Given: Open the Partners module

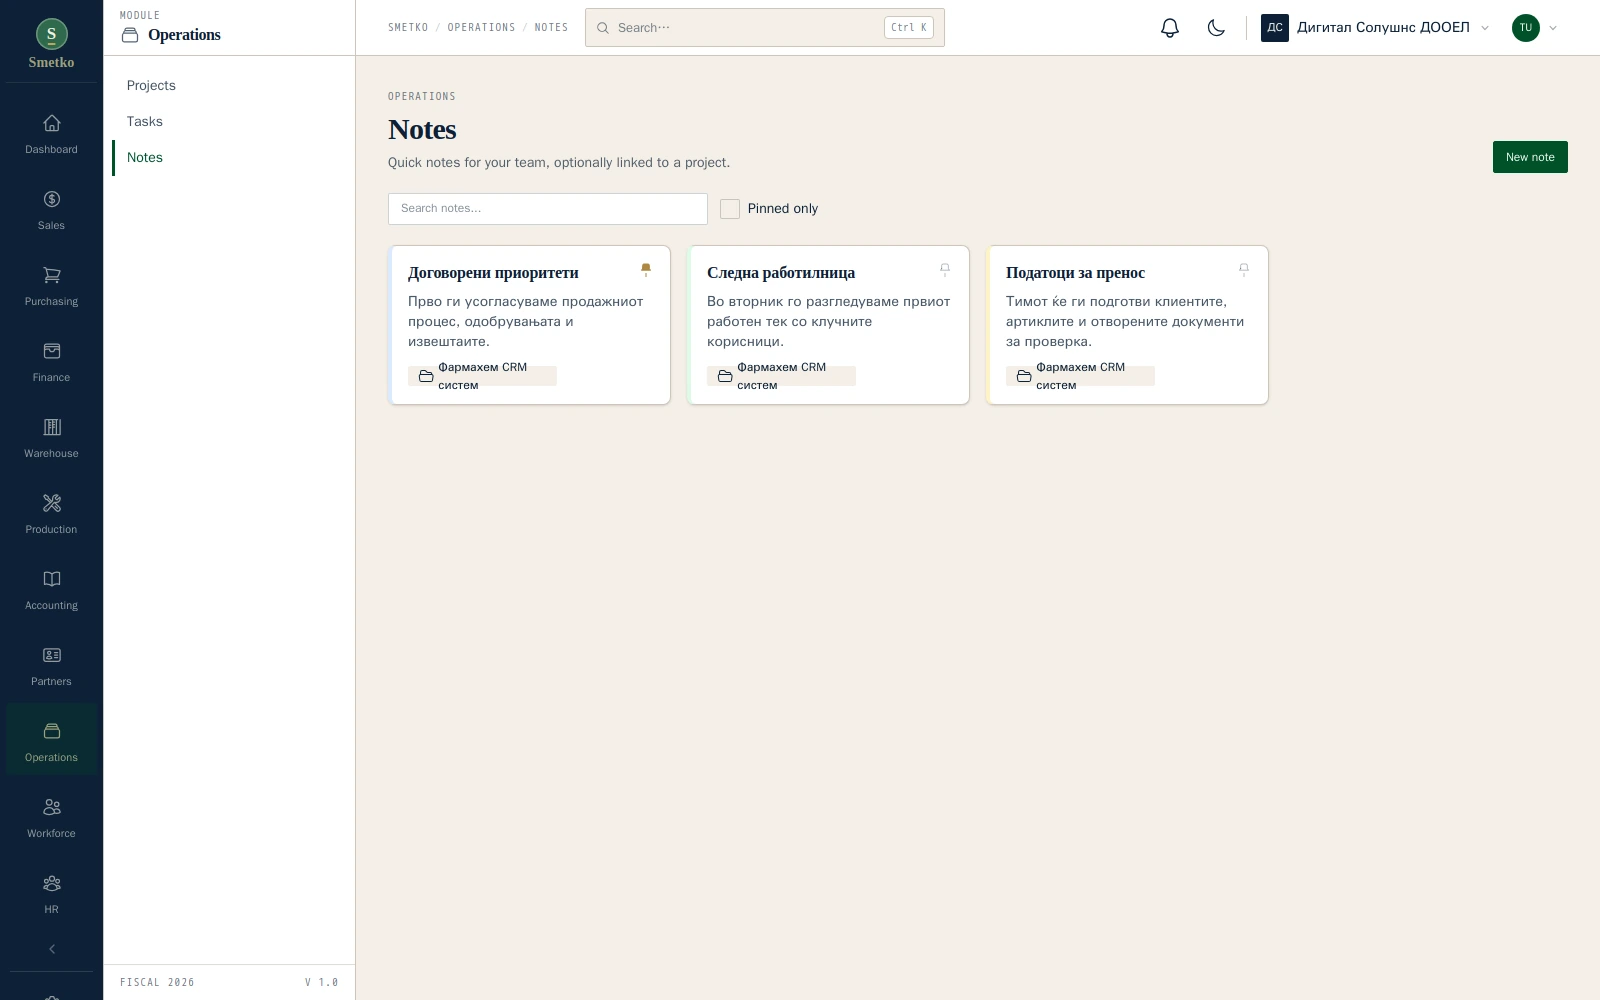Looking at the screenshot, I should (51, 667).
